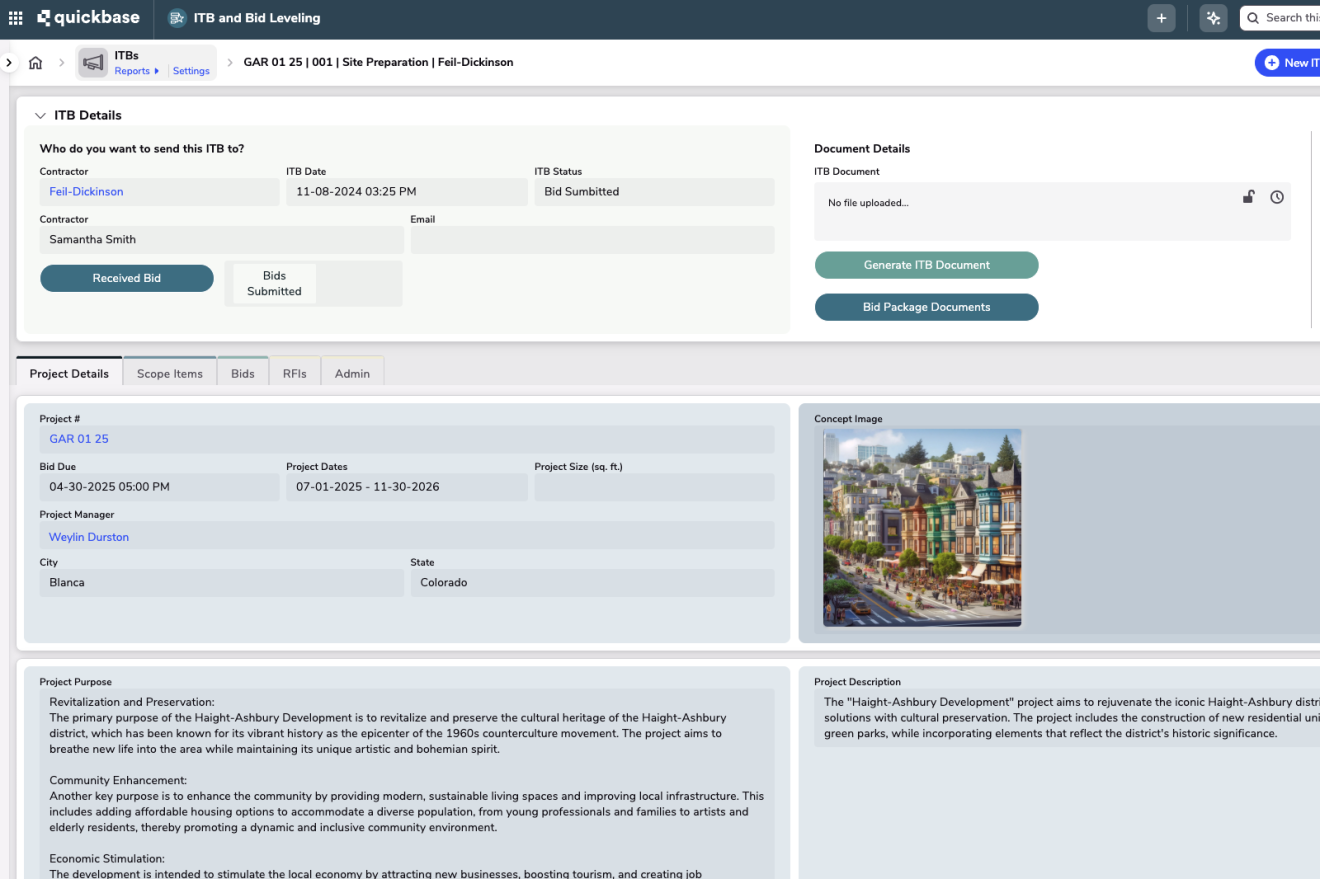Screen dimensions: 1320x879
Task: Expand the left sidebar arrow
Action: point(9,63)
